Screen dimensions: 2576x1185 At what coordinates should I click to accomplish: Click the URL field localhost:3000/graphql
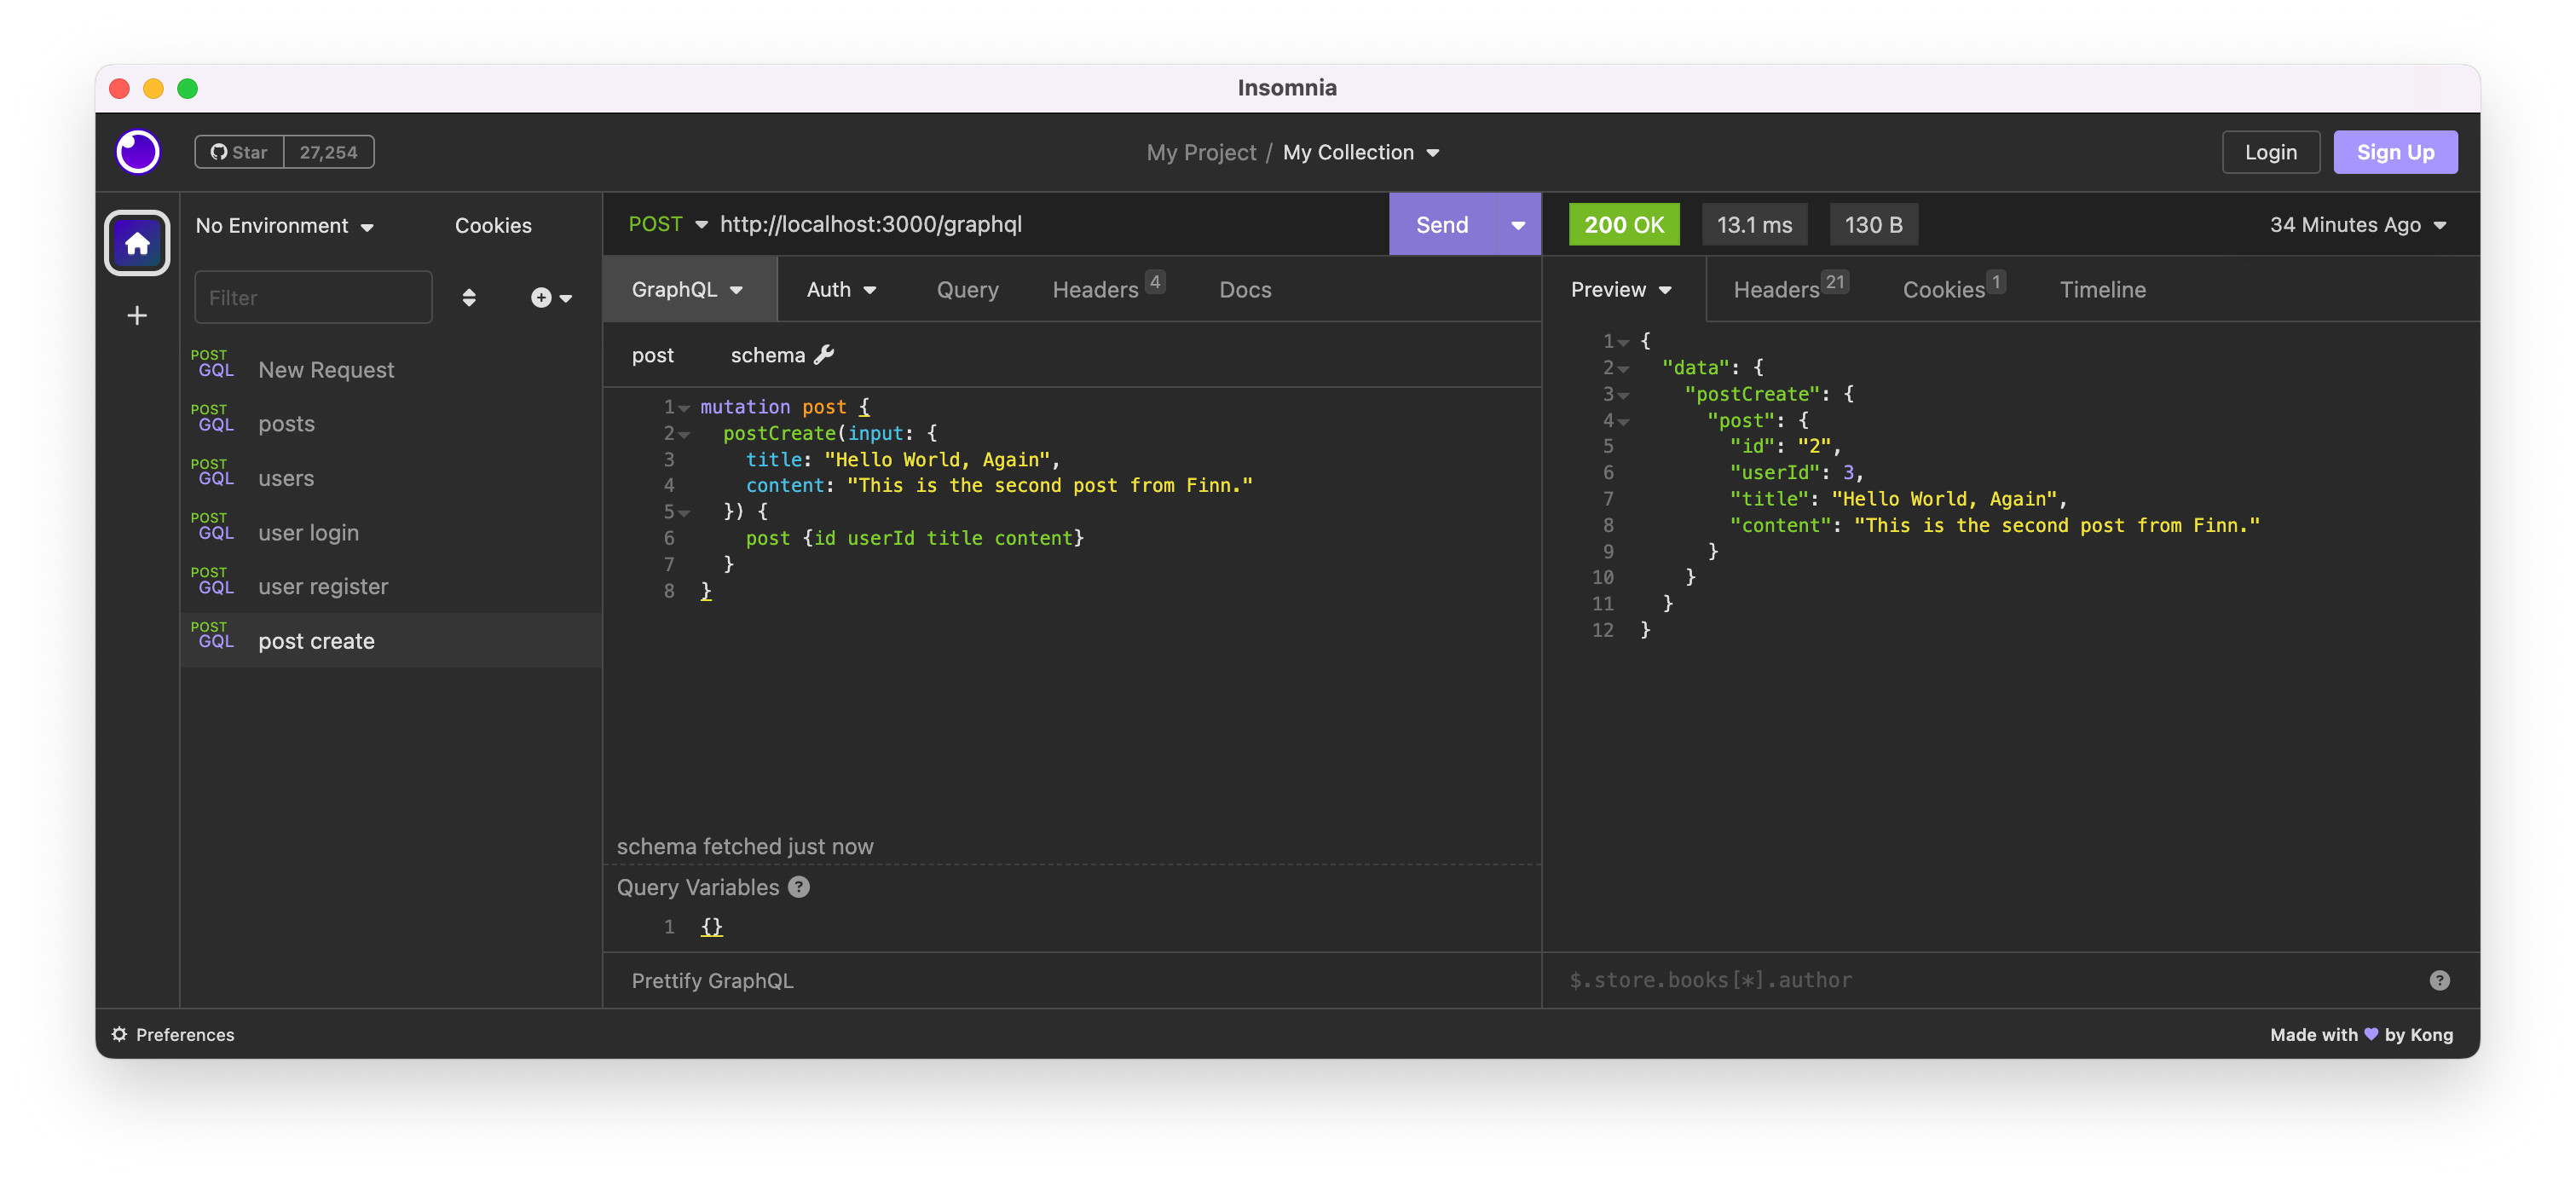[1050, 224]
